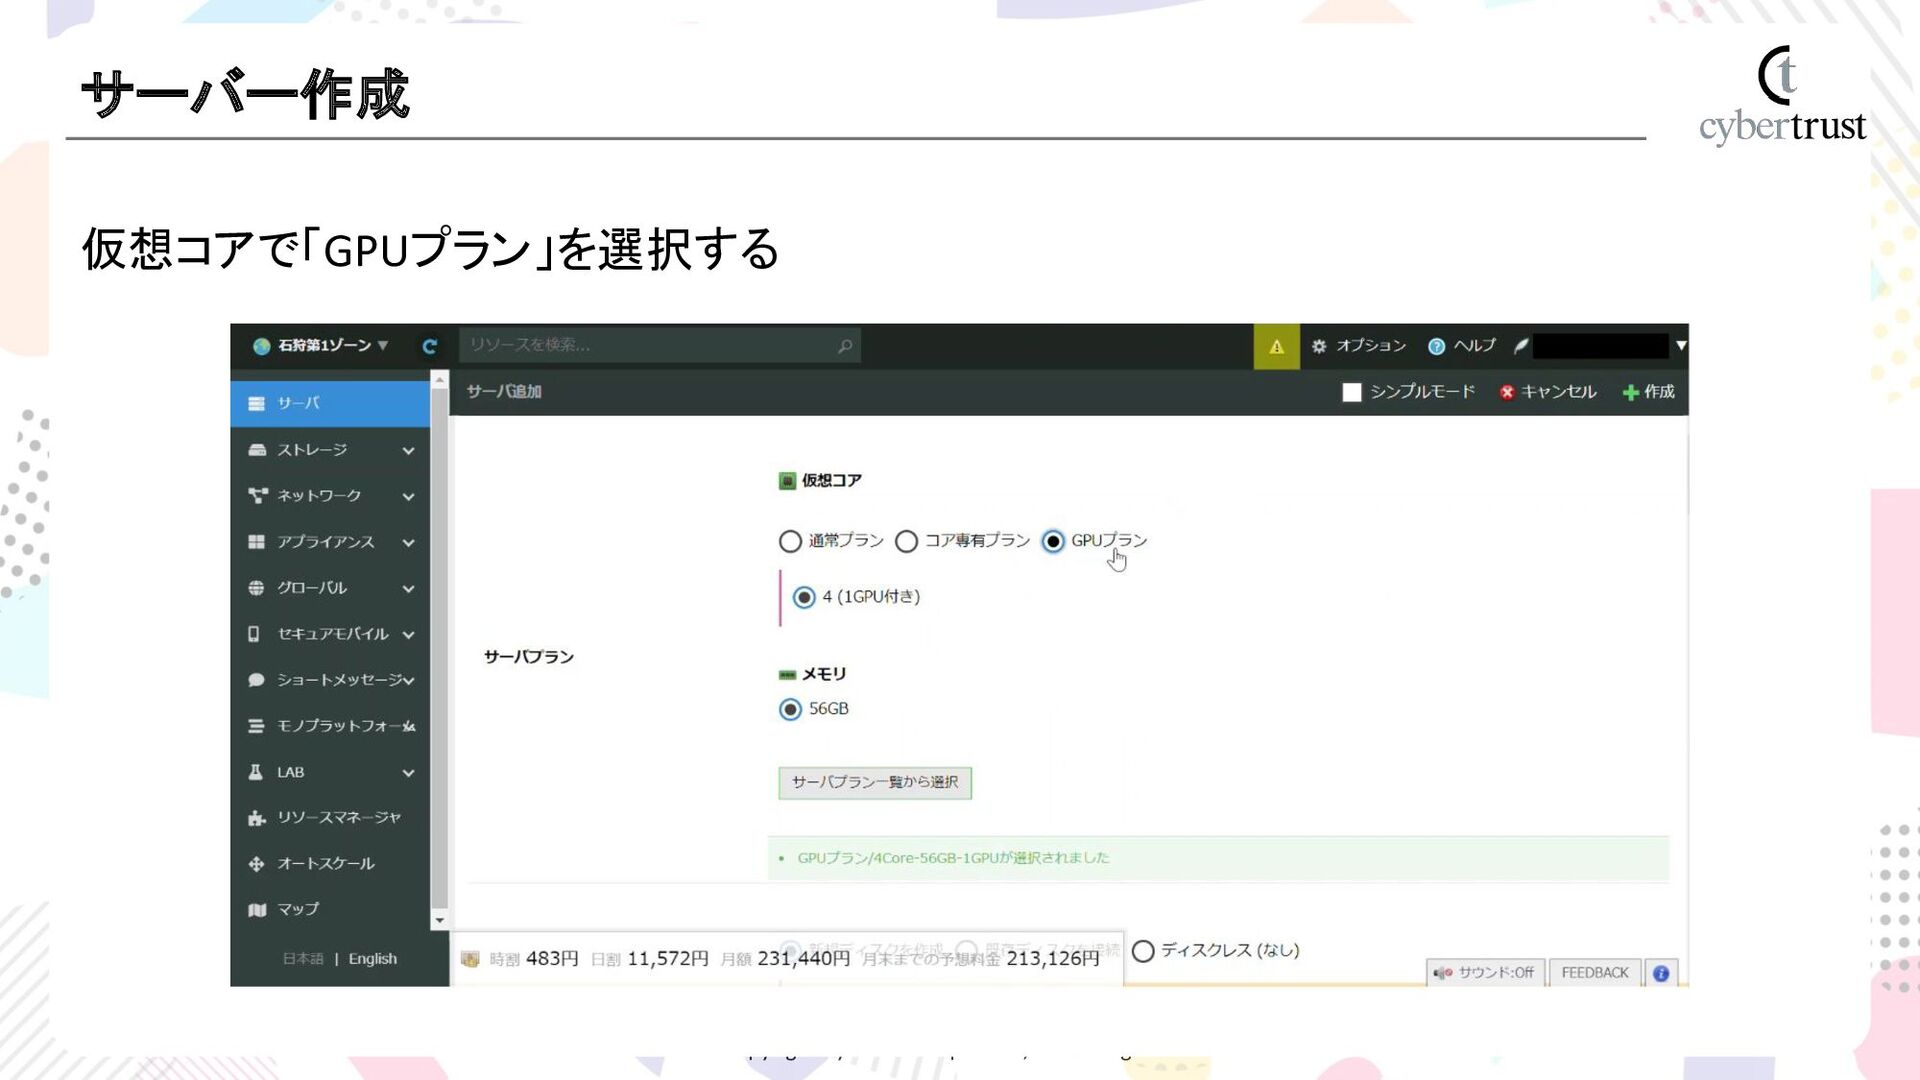Switch language to 日本語

pos(303,959)
